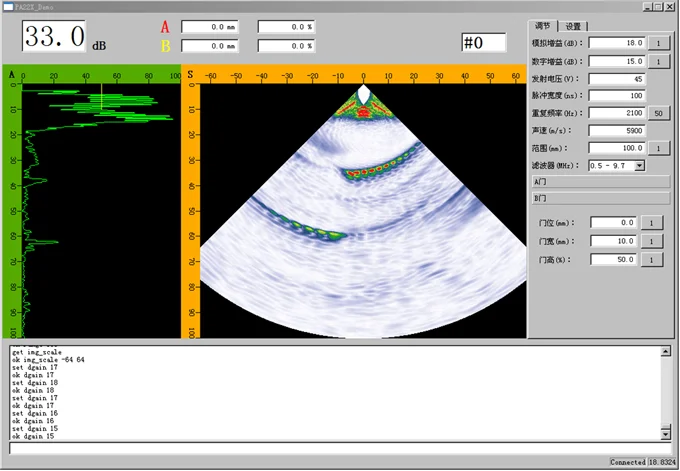Click the orange S-scan axis label
Viewport: 680px width, 471px height.
189,75
